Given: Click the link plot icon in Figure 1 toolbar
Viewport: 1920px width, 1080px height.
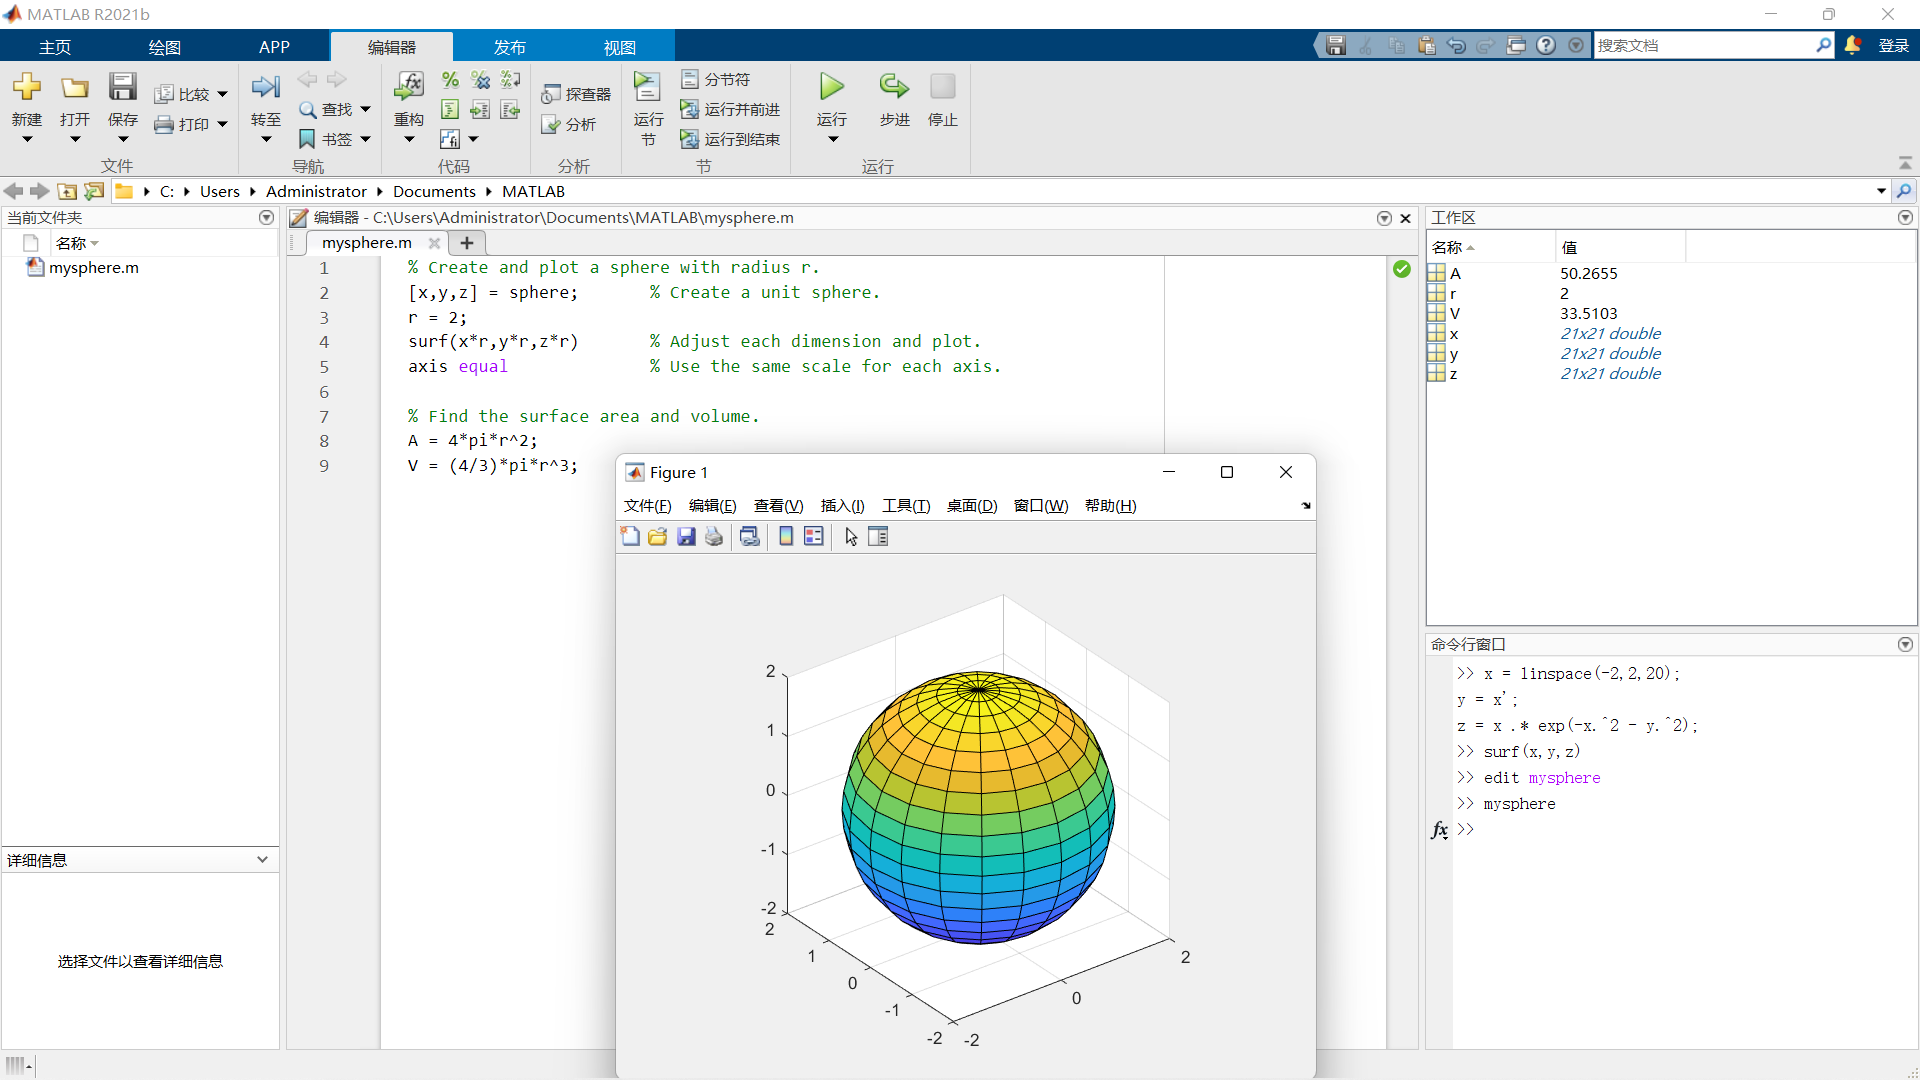Looking at the screenshot, I should point(750,537).
